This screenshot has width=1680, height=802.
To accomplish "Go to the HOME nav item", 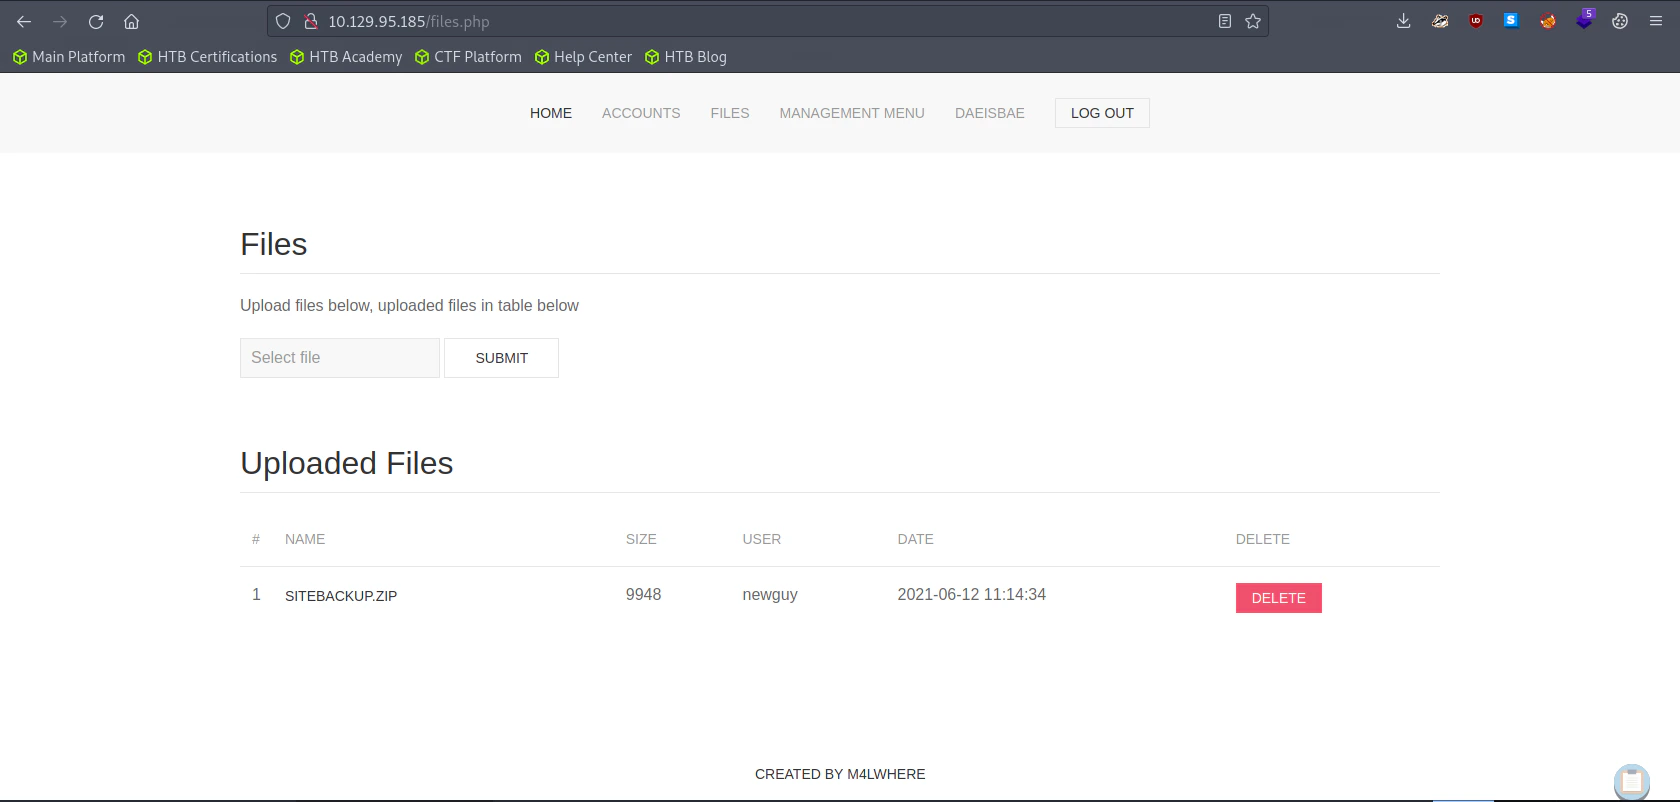I will (x=551, y=113).
